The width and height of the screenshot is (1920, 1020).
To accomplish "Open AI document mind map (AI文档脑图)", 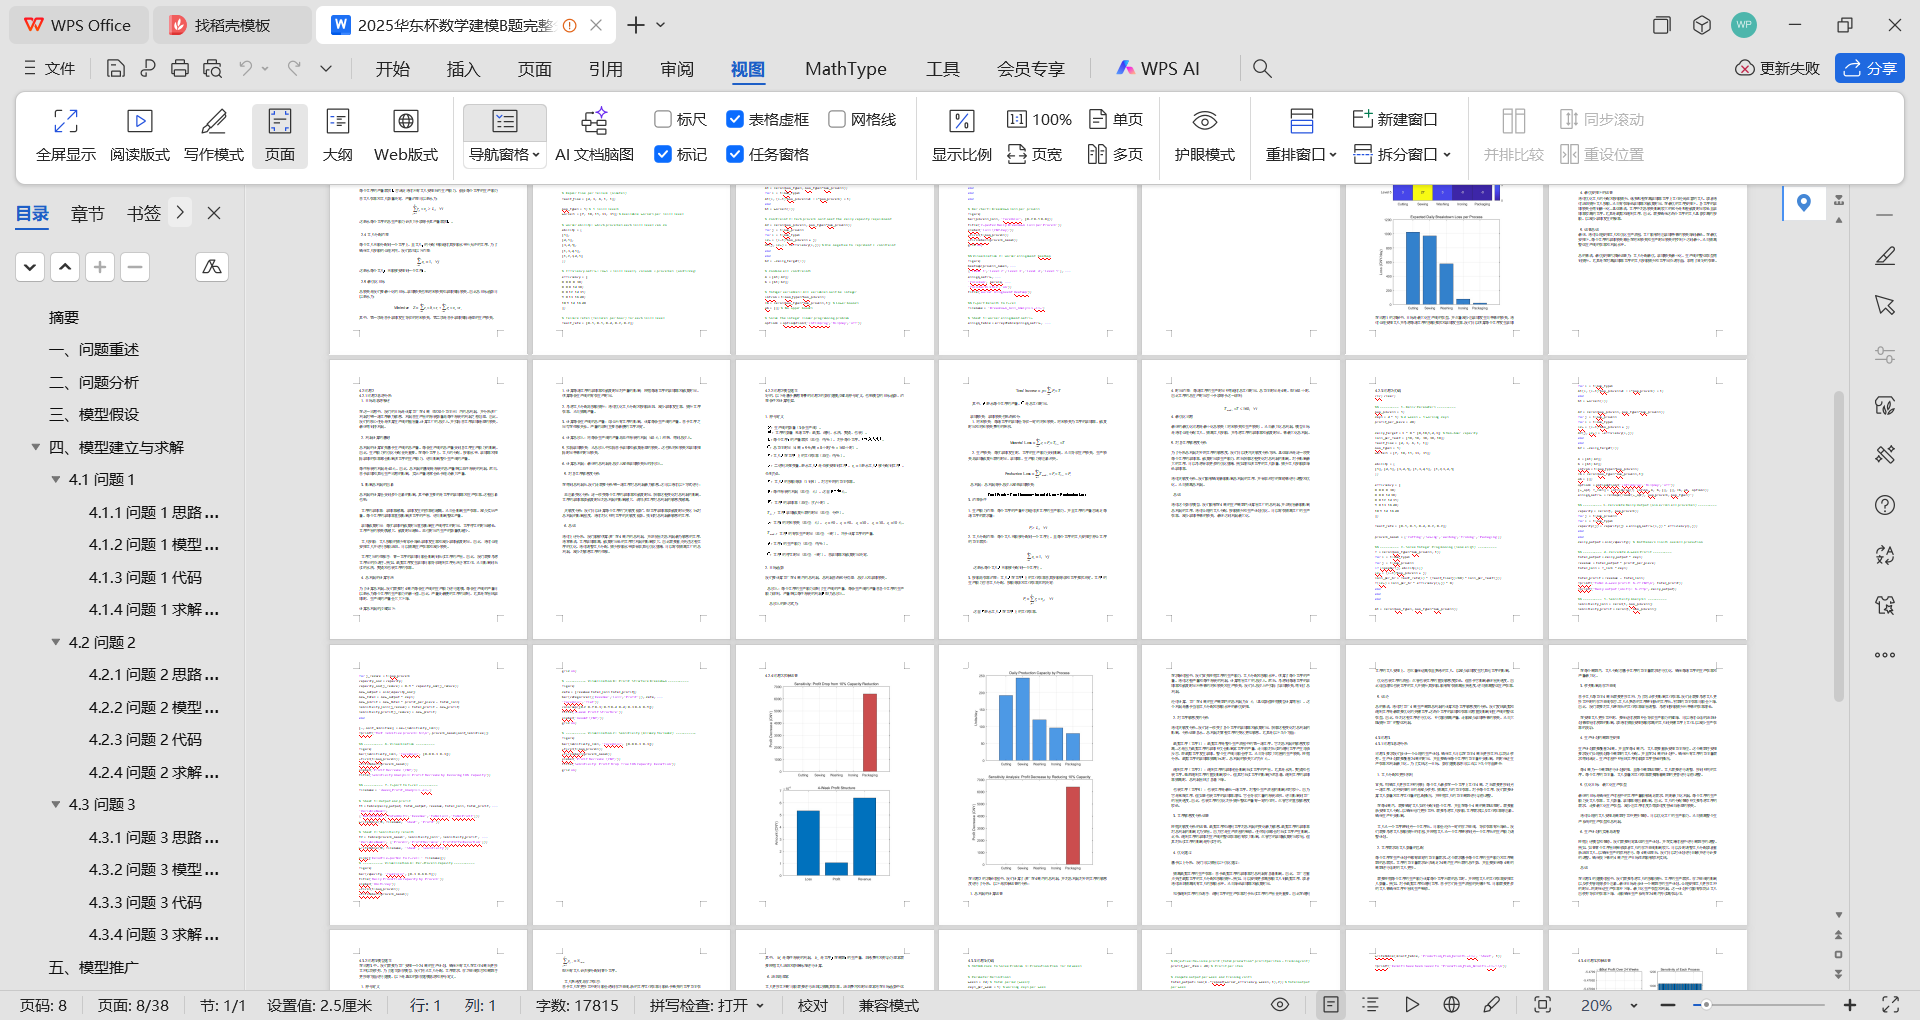I will tap(594, 135).
